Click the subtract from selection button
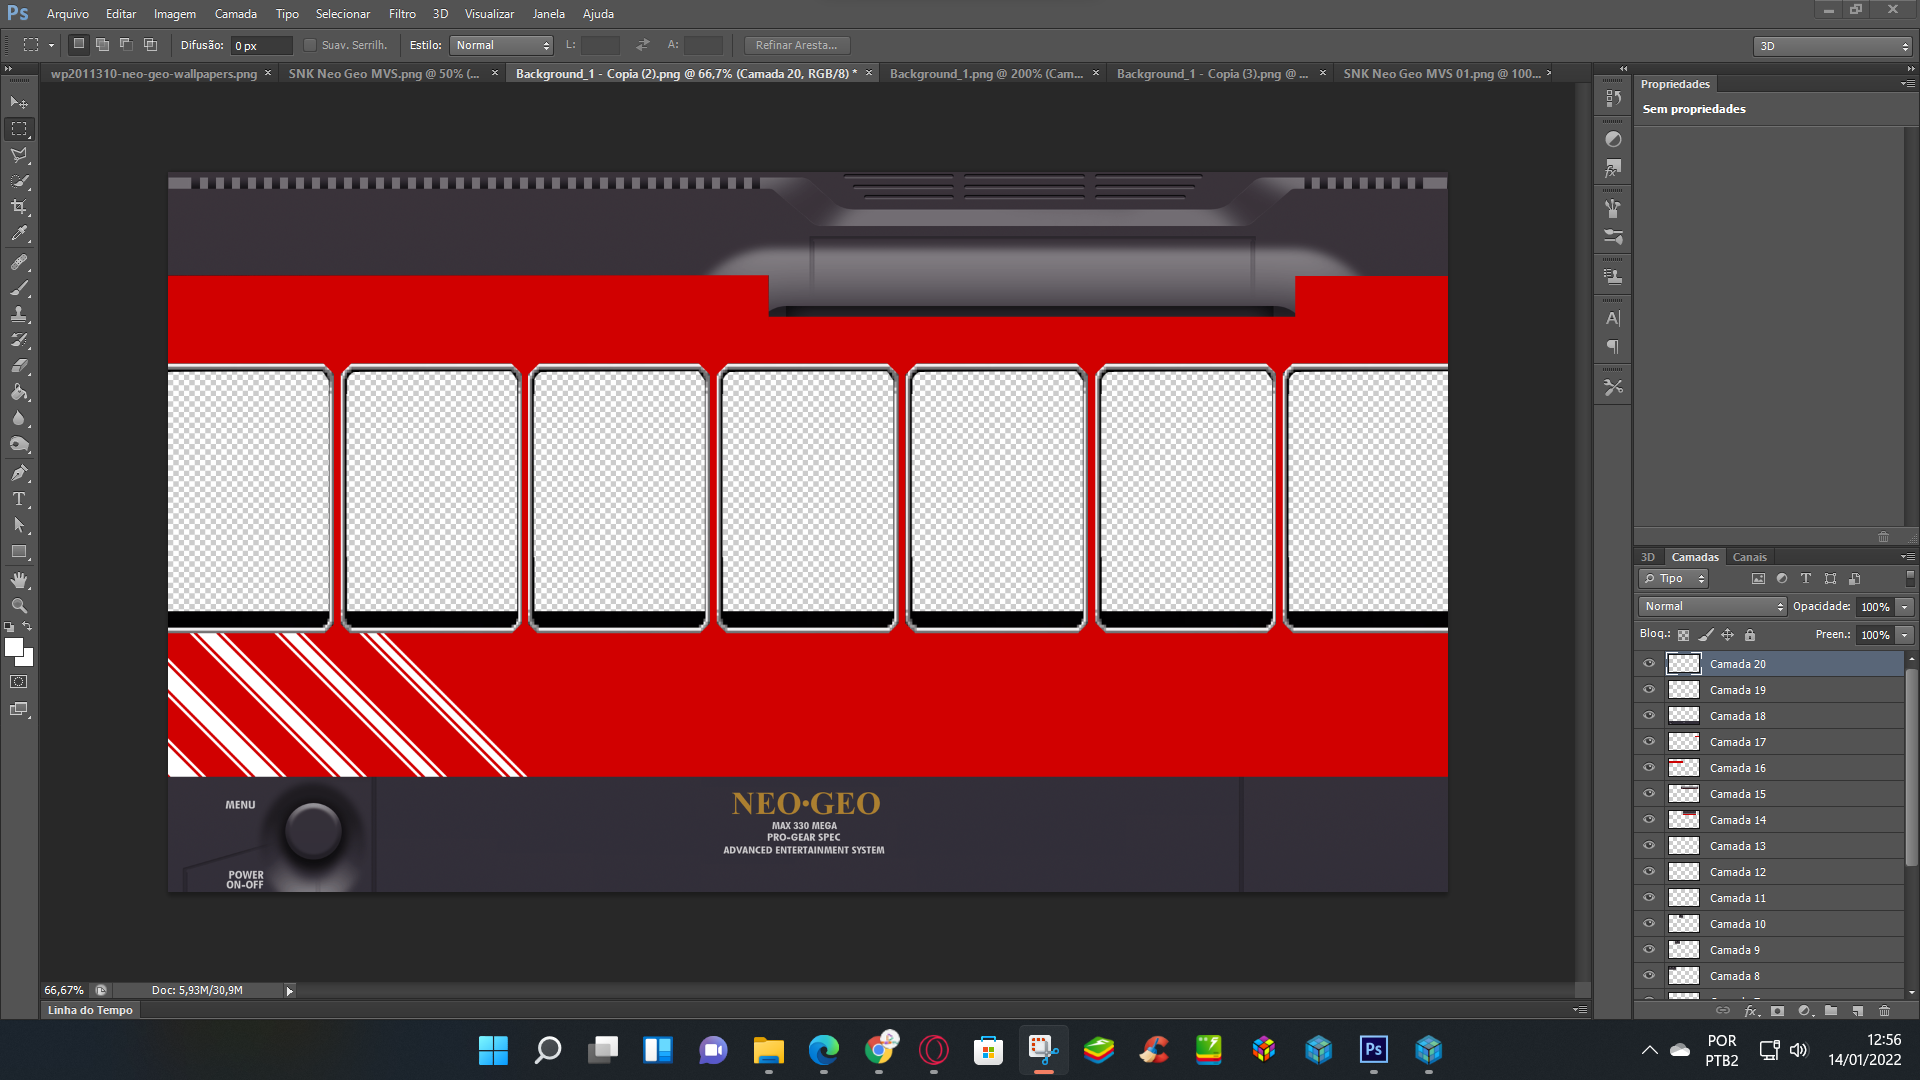 126,45
